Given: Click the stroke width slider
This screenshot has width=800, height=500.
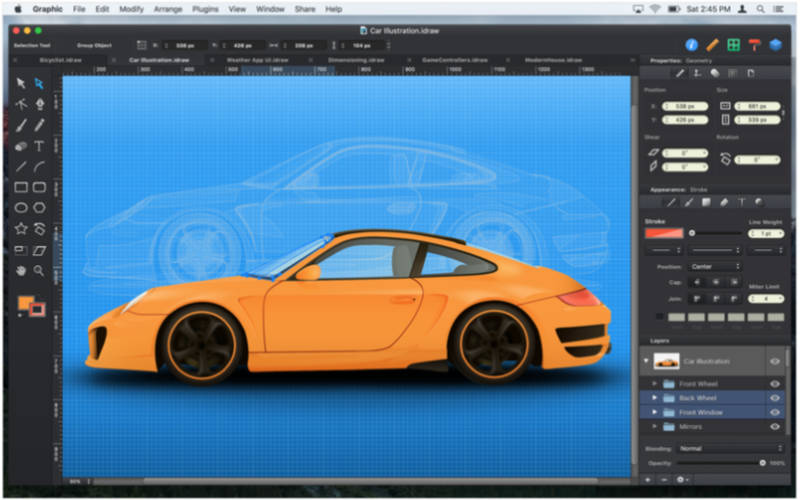Looking at the screenshot, I should tap(715, 233).
